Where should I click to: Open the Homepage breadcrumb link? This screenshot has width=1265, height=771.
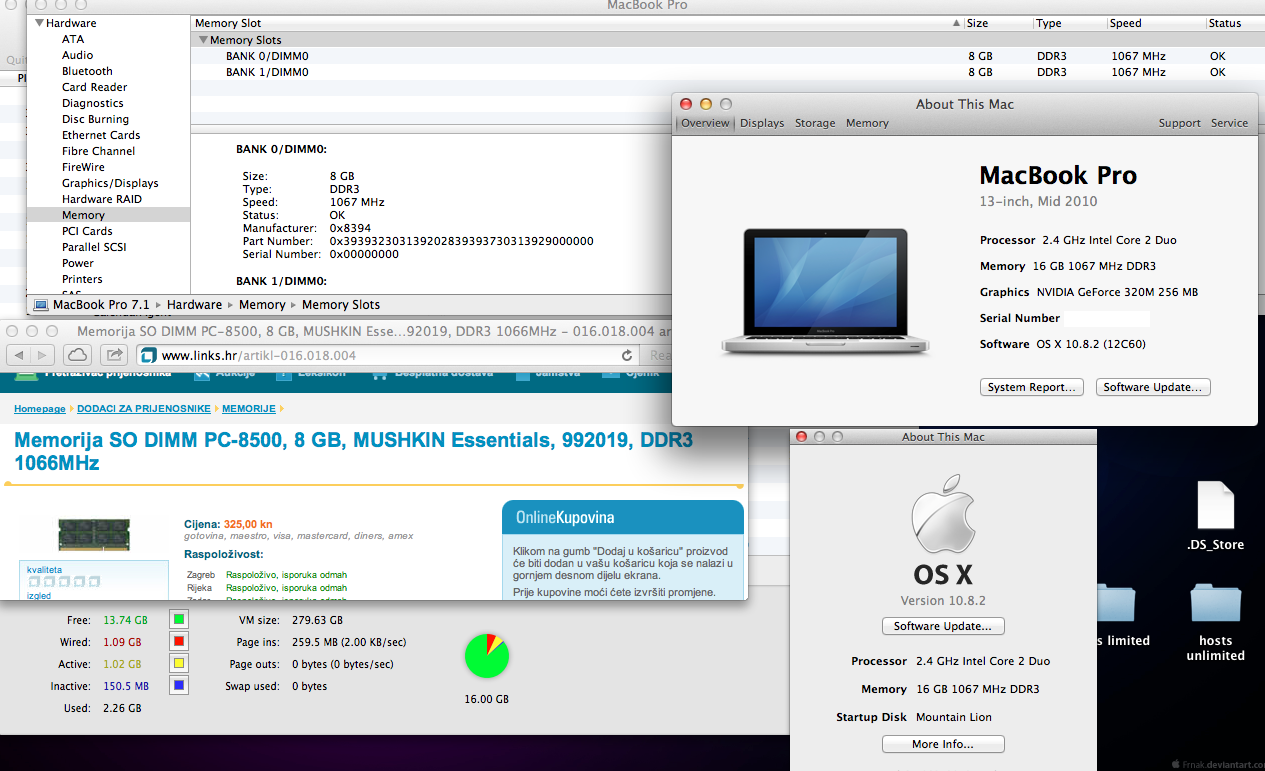40,409
